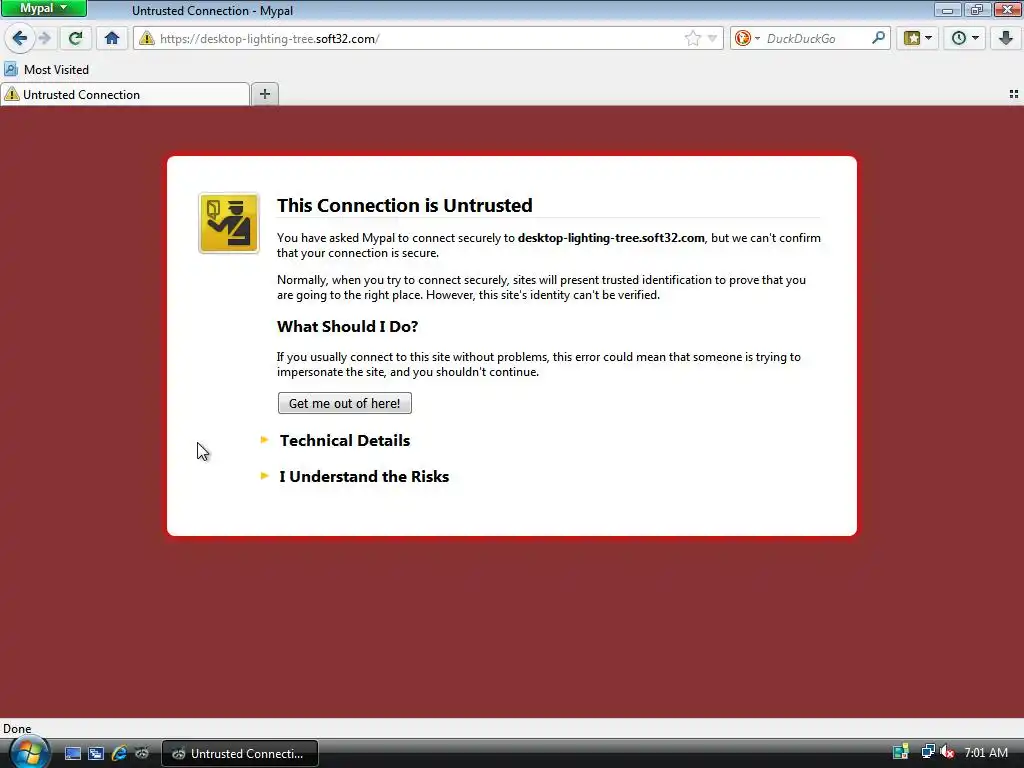This screenshot has height=768, width=1024.
Task: Select the Untrusted Connection tab
Action: [x=125, y=95]
